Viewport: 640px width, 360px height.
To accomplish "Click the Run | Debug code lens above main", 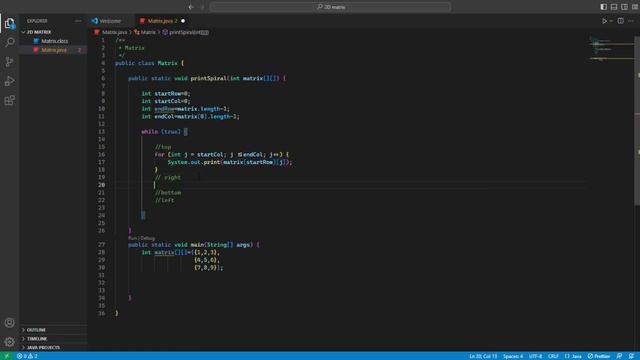I will (141, 238).
